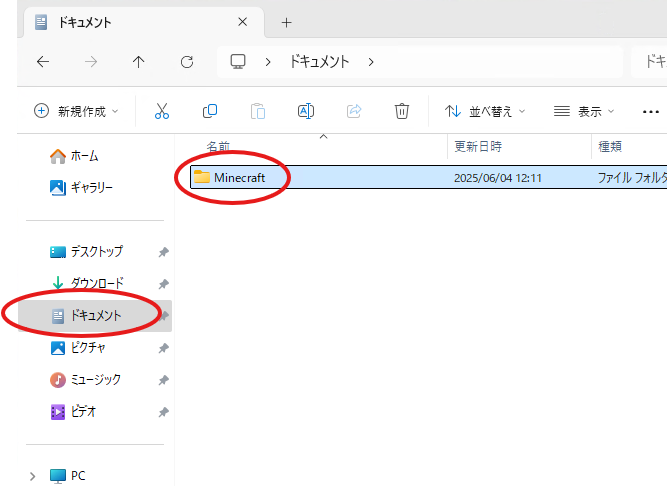Click the Forward navigation arrow
This screenshot has height=486, width=667.
(x=91, y=62)
